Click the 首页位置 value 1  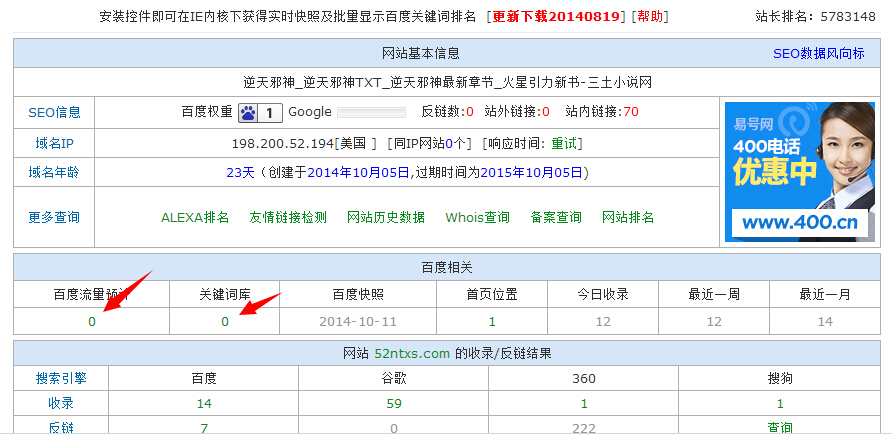492,322
